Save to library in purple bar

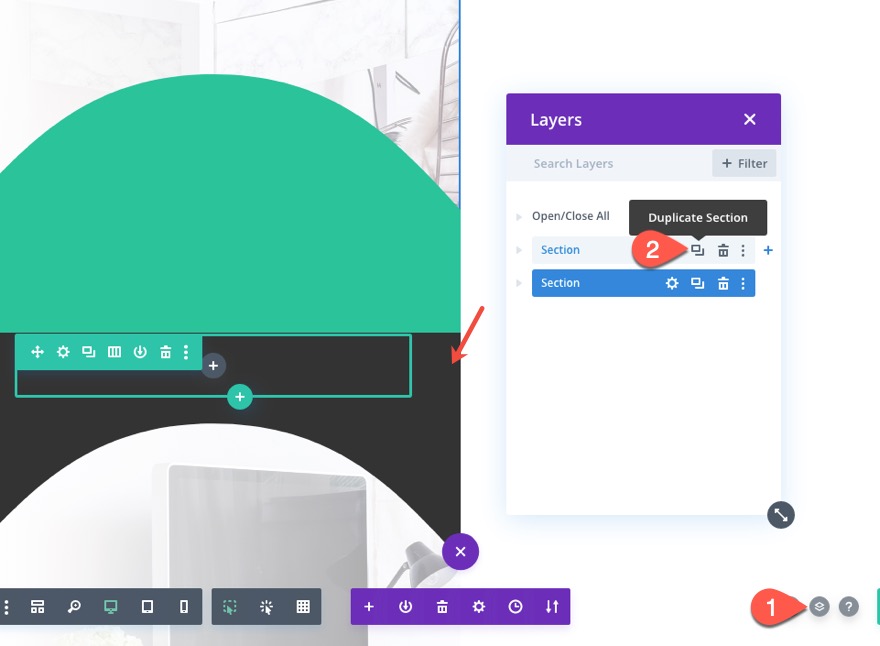click(405, 607)
